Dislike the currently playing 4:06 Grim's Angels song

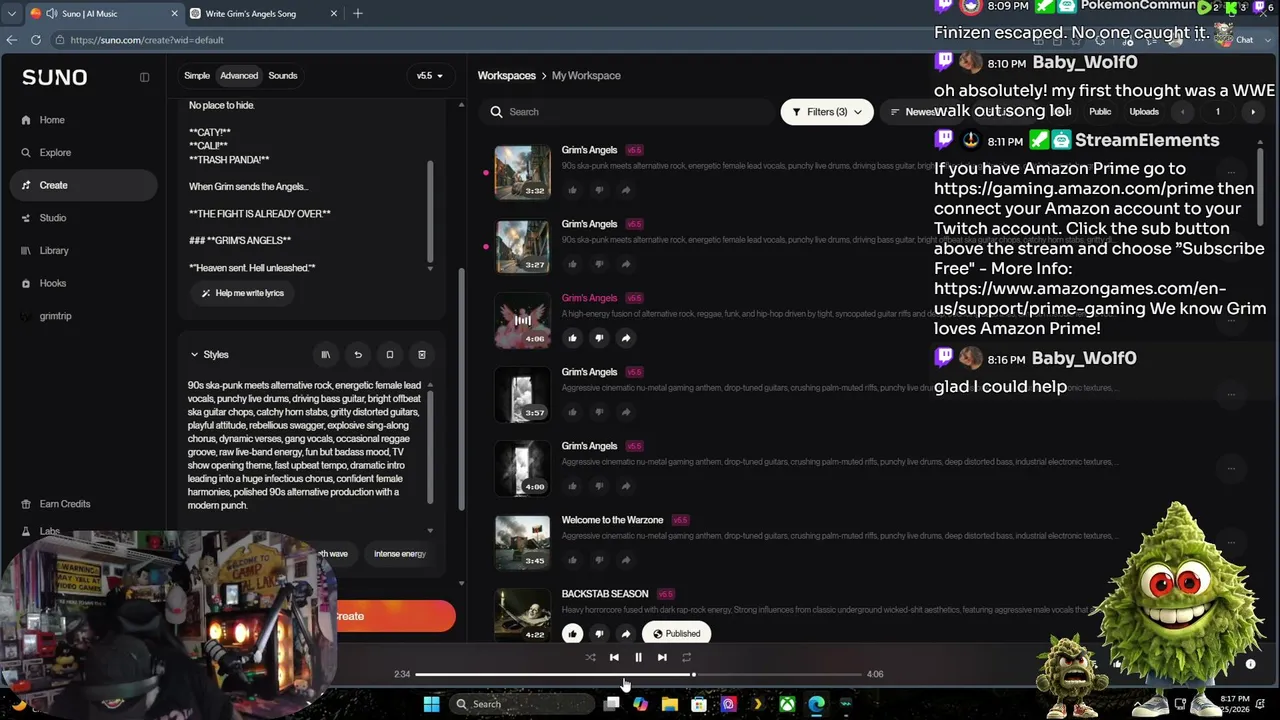click(599, 338)
